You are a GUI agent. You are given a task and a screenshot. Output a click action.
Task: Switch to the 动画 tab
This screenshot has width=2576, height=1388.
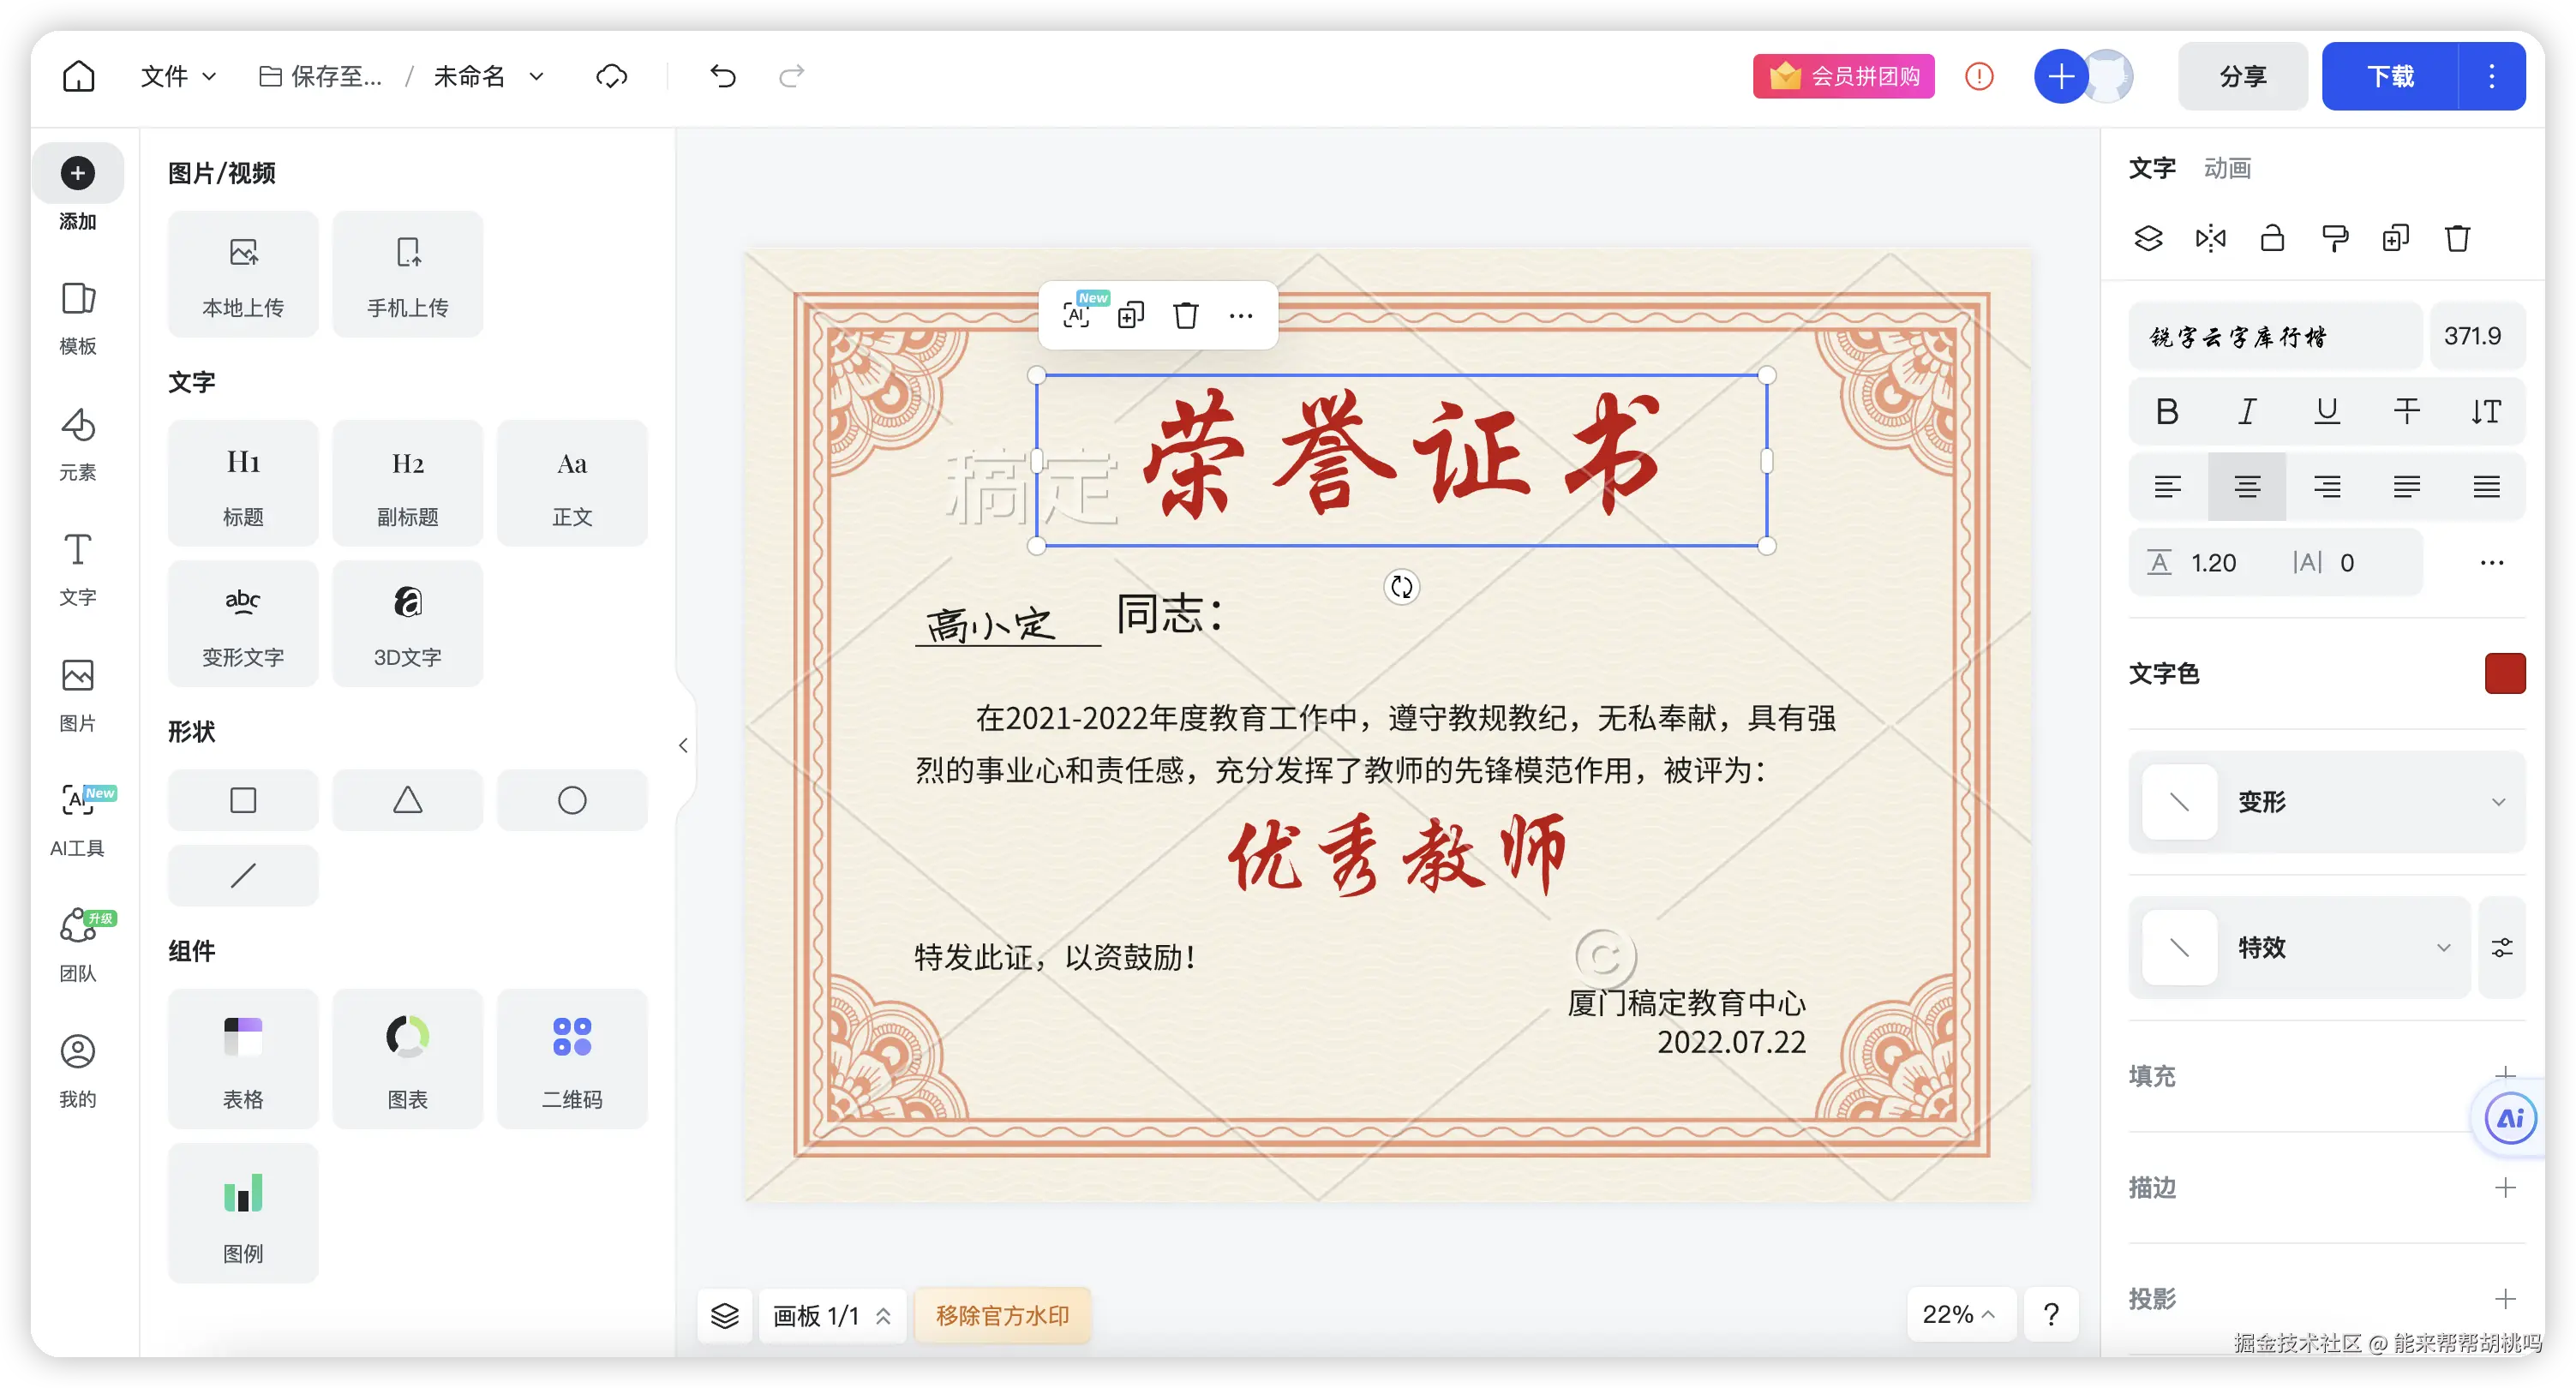(2227, 168)
